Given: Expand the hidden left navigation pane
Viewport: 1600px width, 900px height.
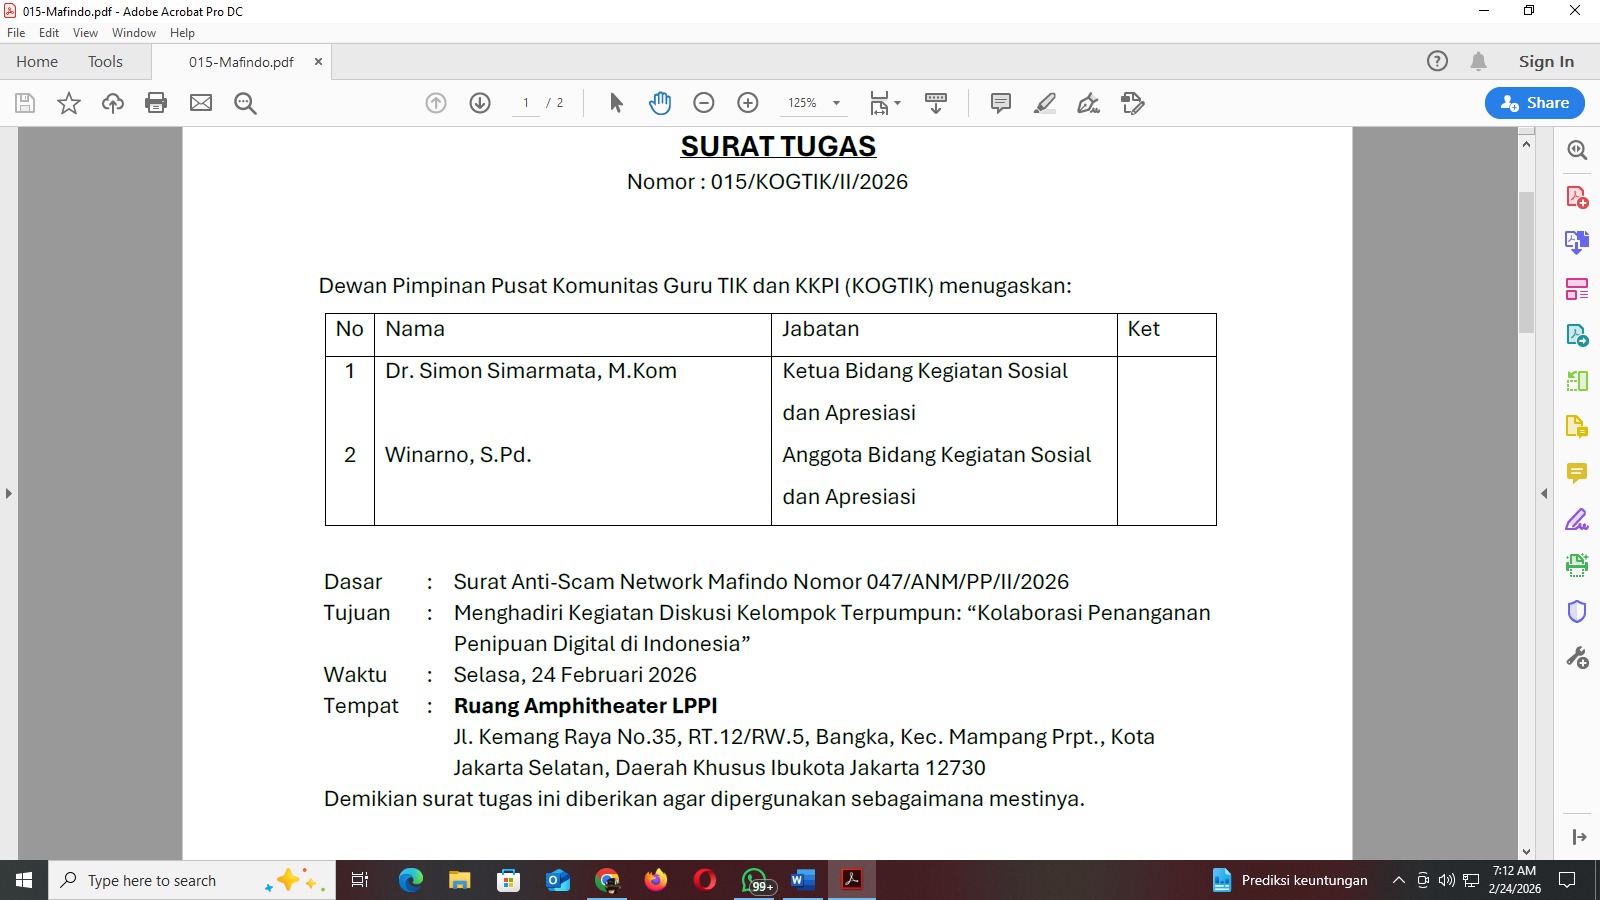Looking at the screenshot, I should 8,492.
